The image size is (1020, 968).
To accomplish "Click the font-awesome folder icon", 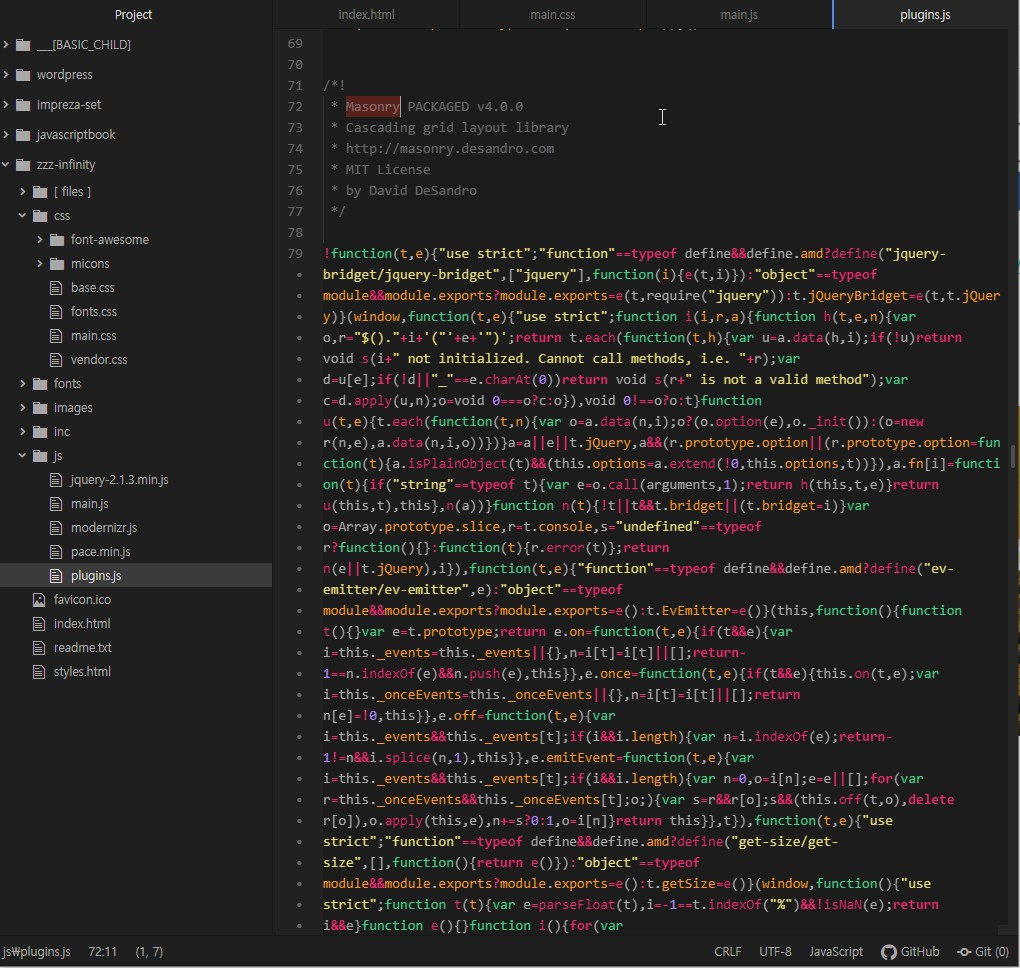I will (x=57, y=239).
